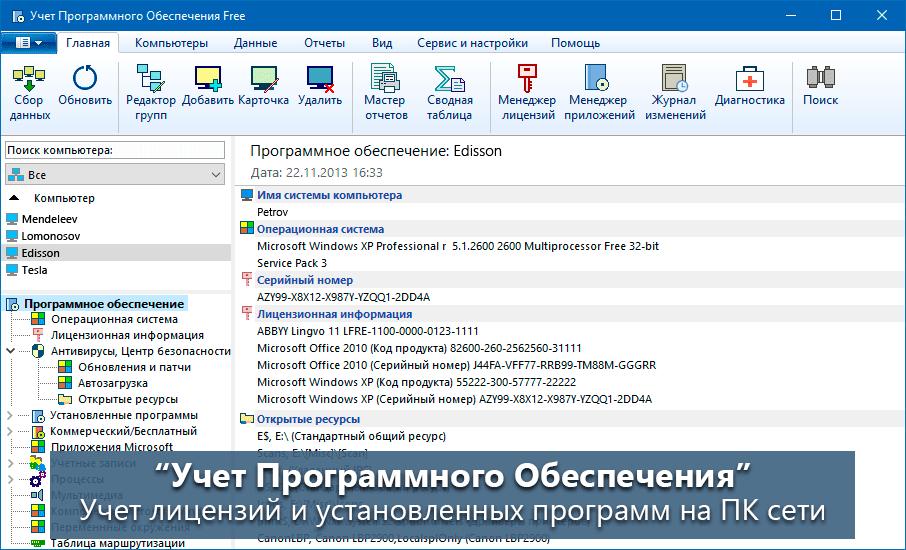Open the Все group filter dropdown

(115, 175)
